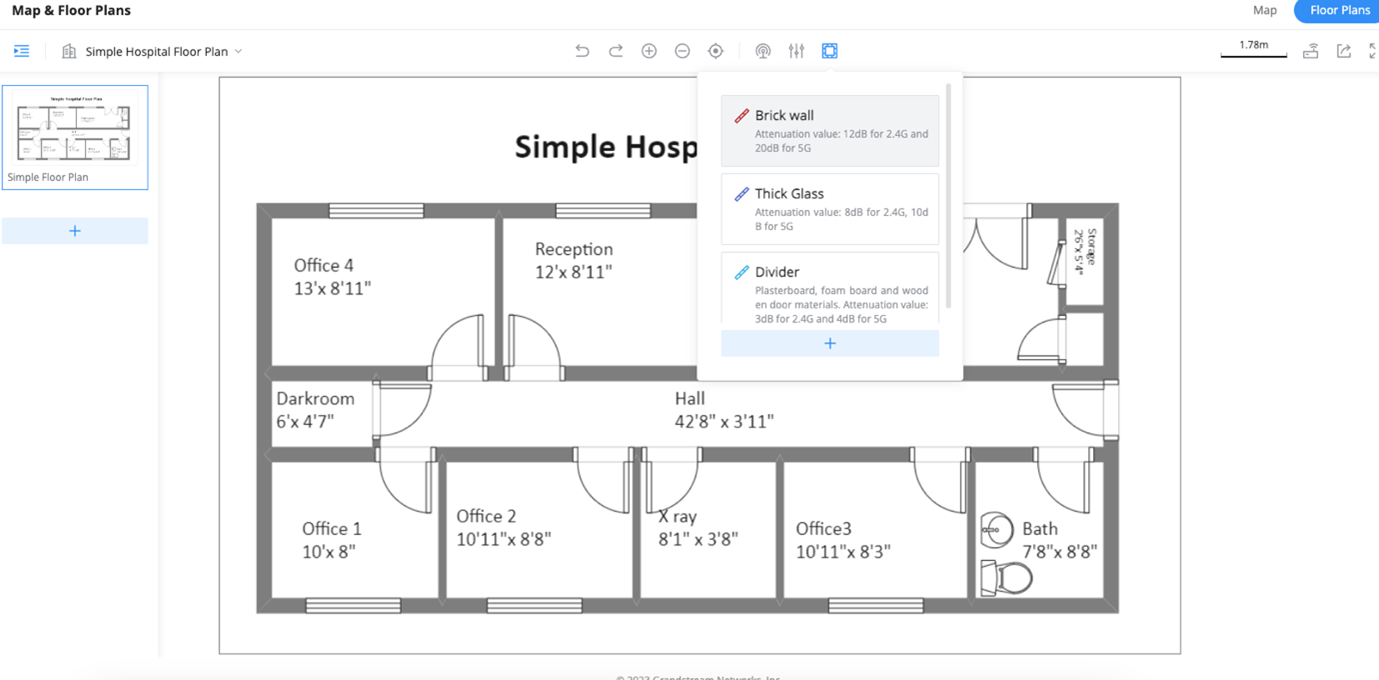Zoom out using the minus circle icon
The image size is (1379, 680).
(x=682, y=51)
